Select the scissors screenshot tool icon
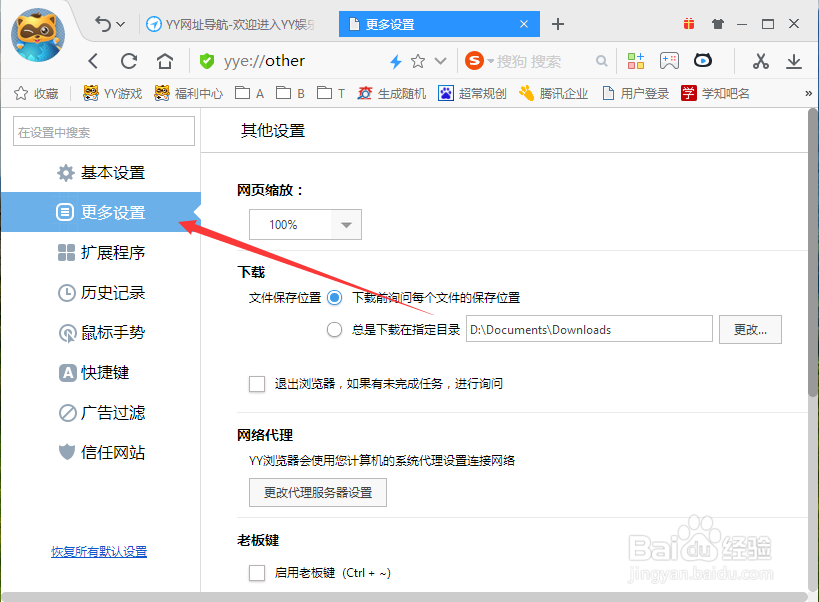Image resolution: width=819 pixels, height=602 pixels. (760, 60)
